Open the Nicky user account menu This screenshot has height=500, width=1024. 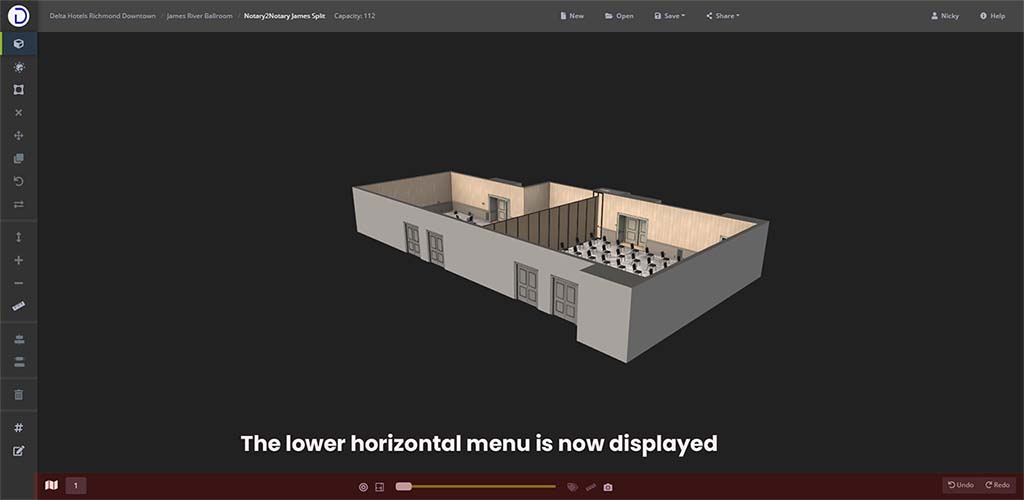pyautogui.click(x=945, y=16)
